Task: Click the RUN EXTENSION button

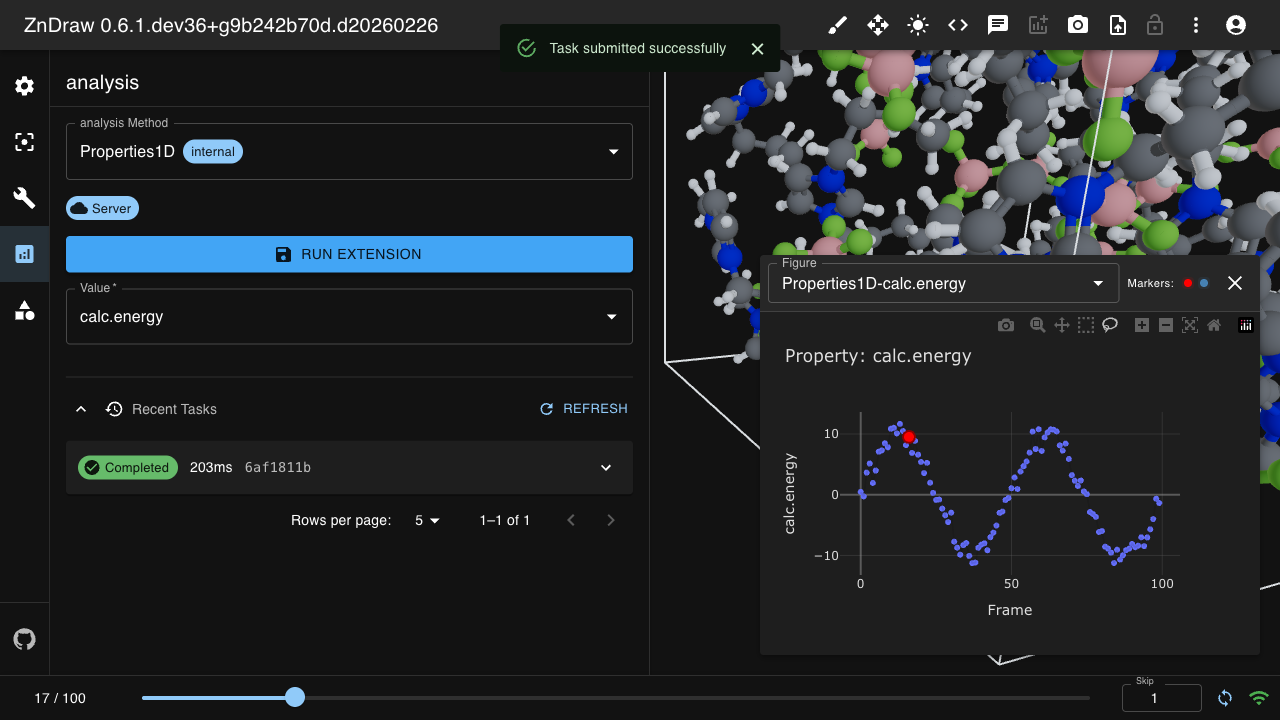Action: pyautogui.click(x=349, y=254)
